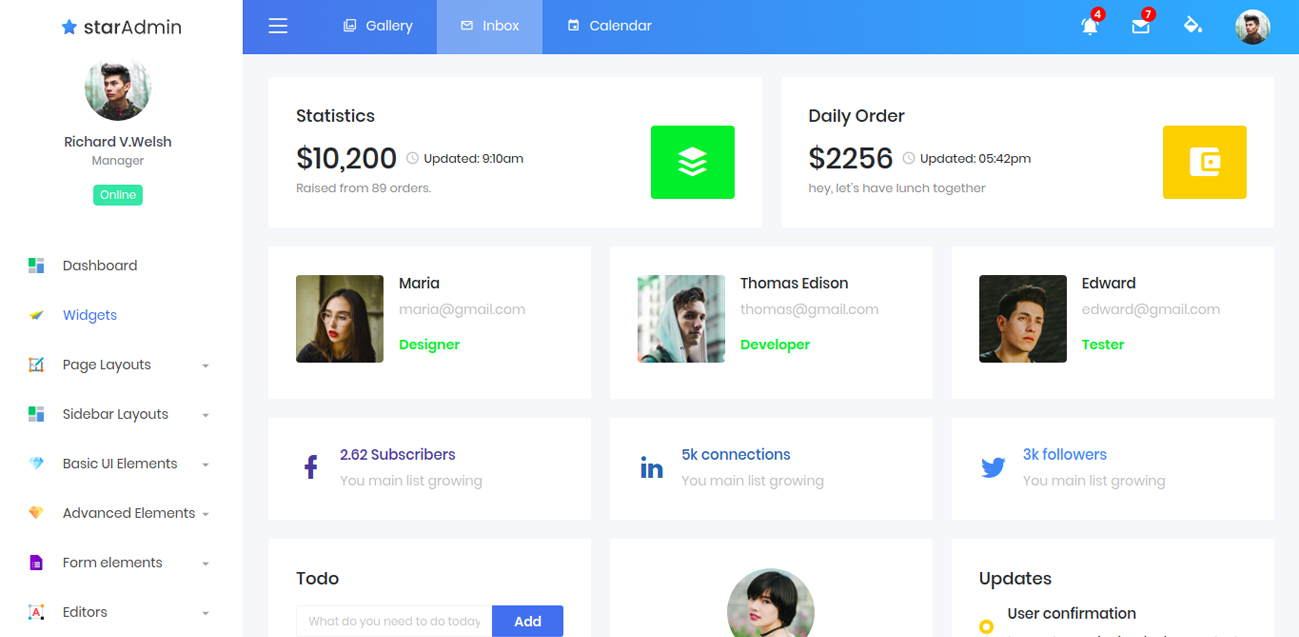This screenshot has height=637, width=1299.
Task: Open the notifications bell icon
Action: coord(1089,27)
